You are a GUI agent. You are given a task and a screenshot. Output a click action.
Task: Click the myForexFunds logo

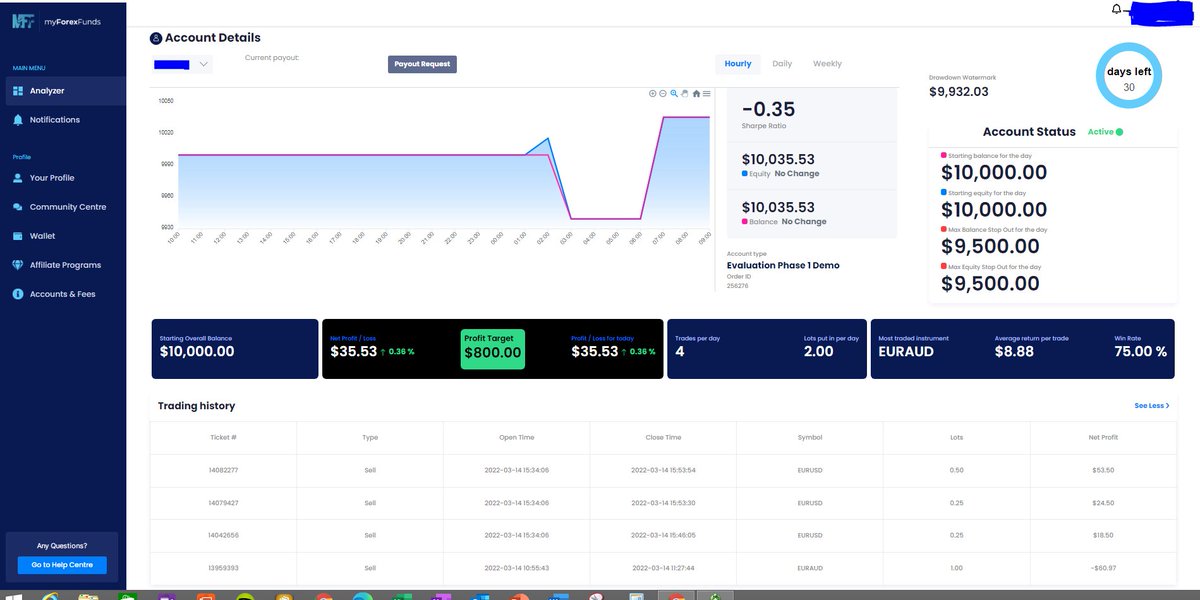tap(56, 22)
